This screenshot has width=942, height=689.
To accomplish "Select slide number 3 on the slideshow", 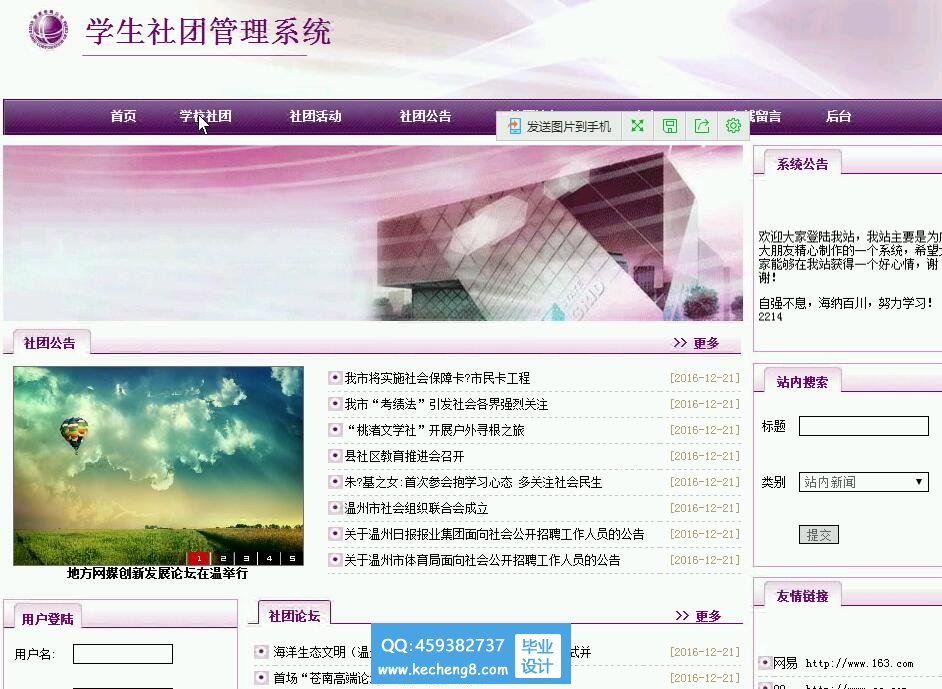I will coord(246,558).
